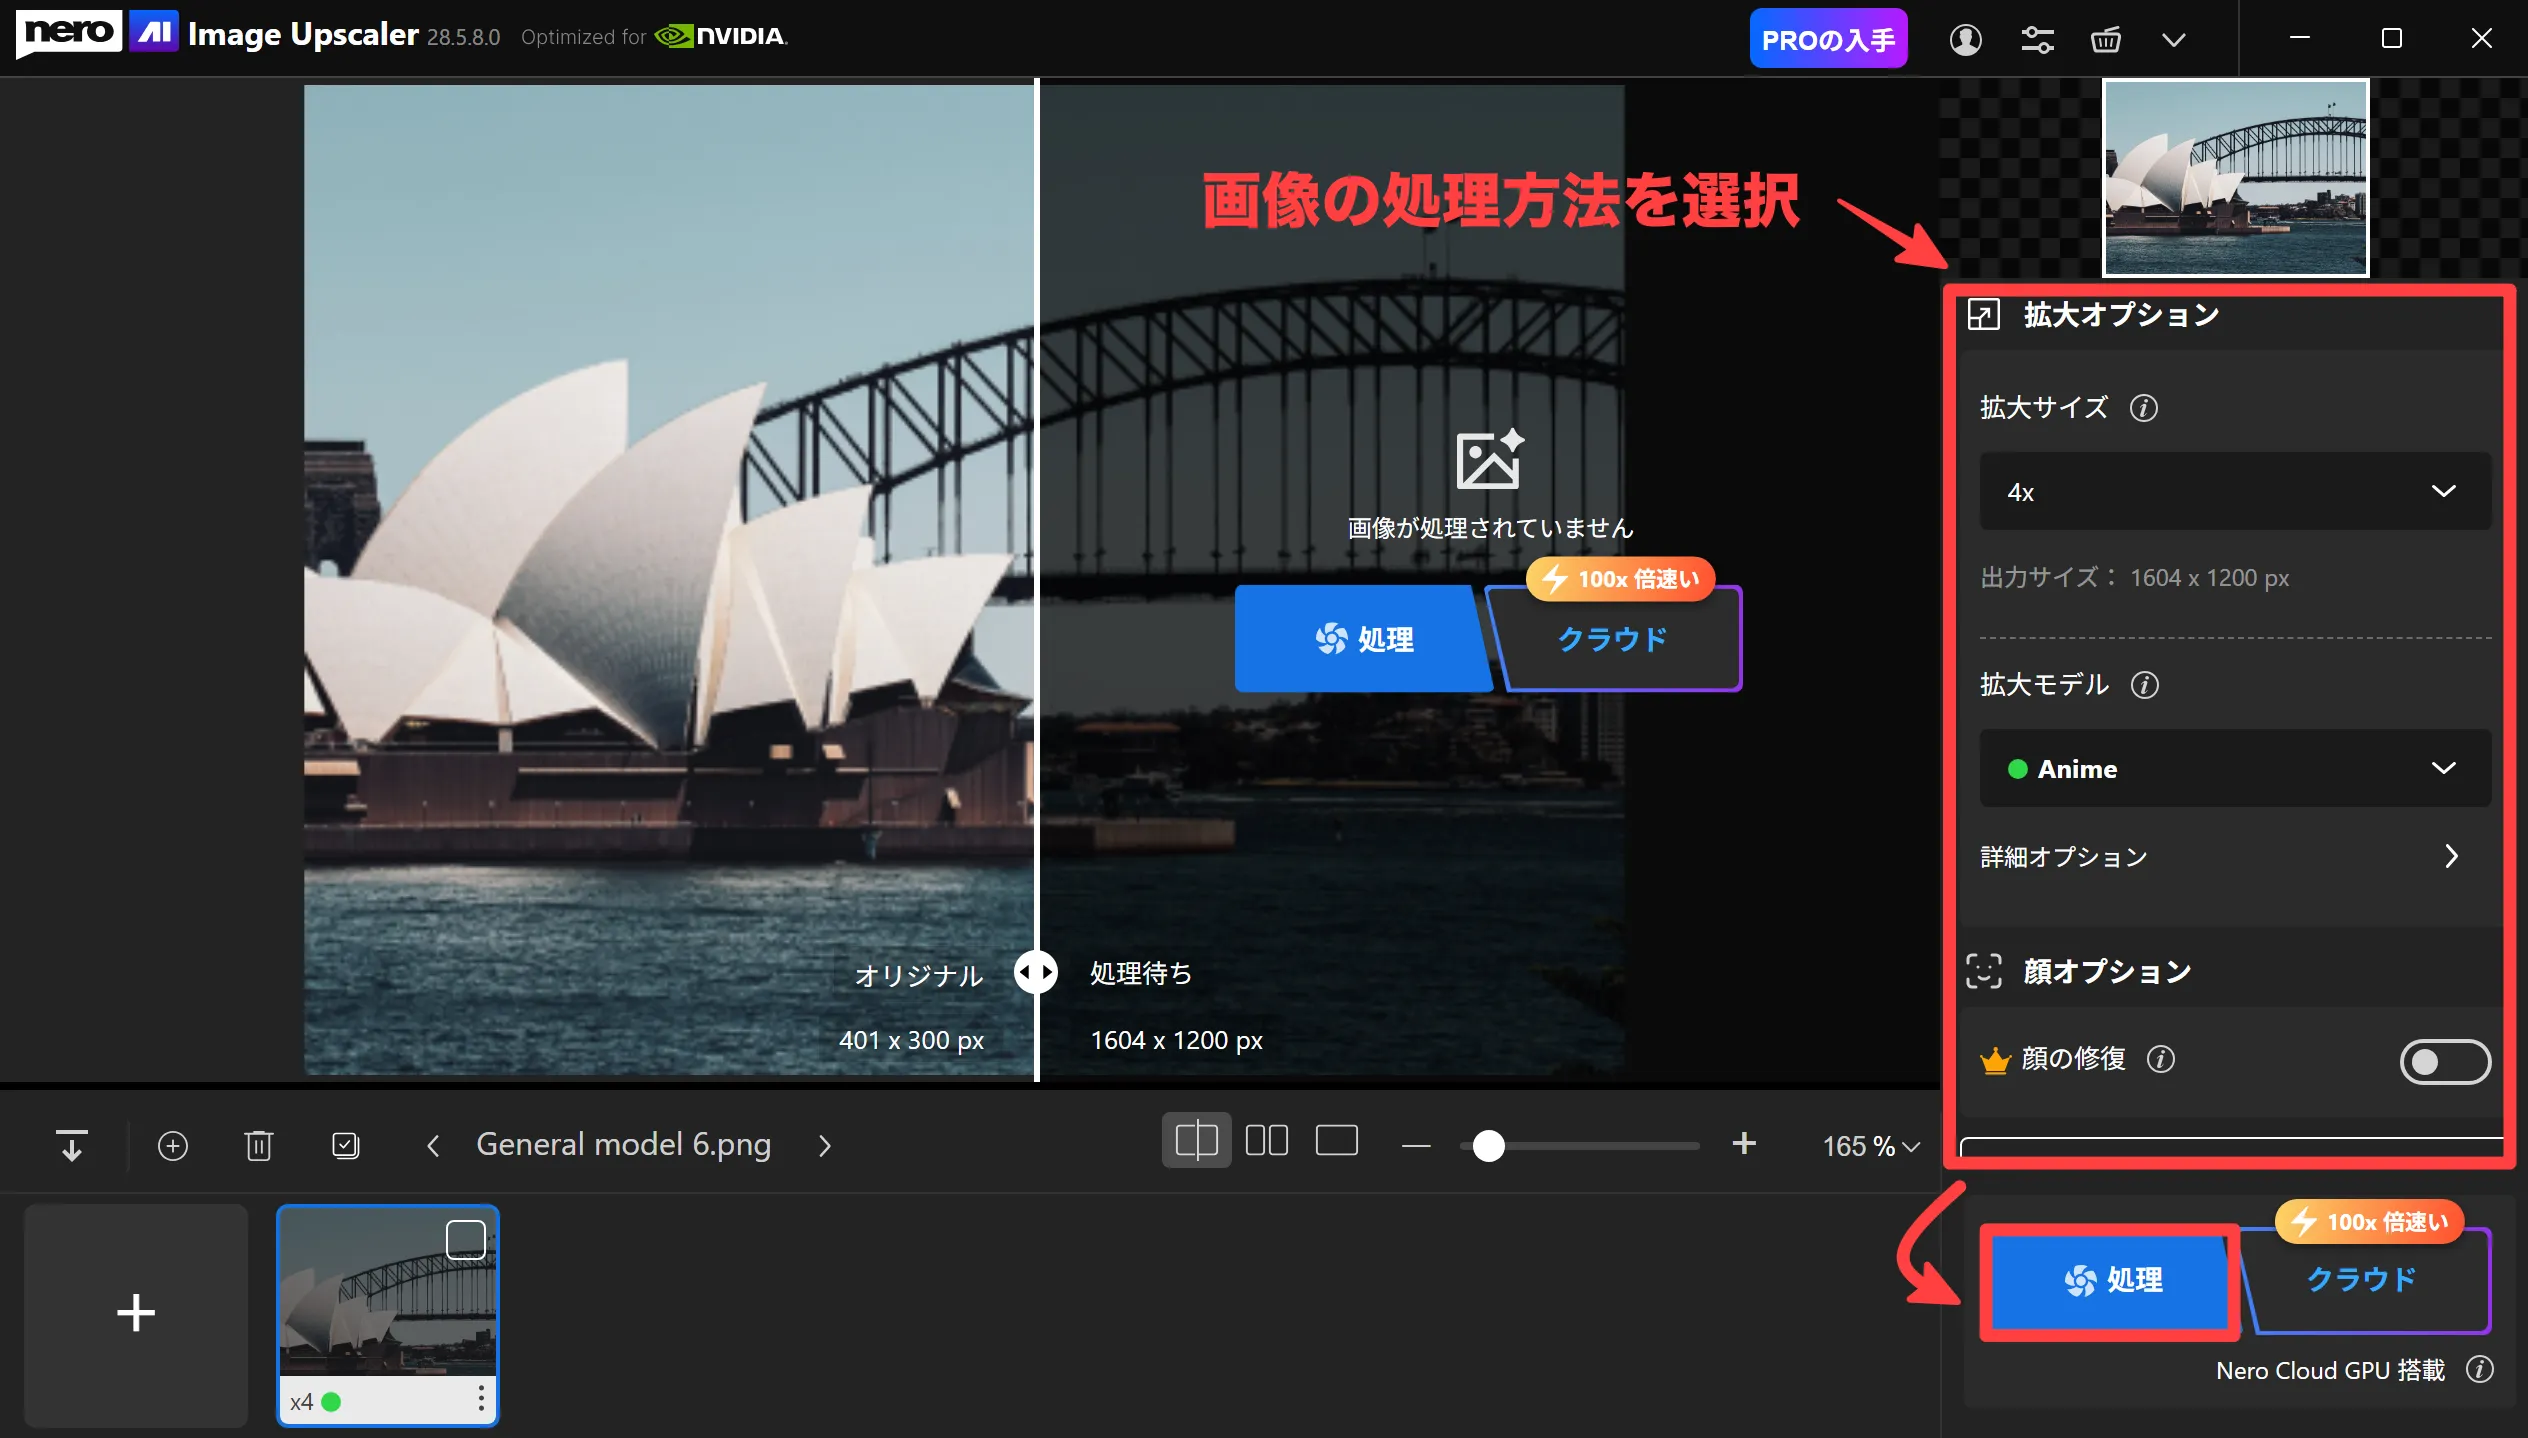2528x1438 pixels.
Task: Open the user account icon
Action: 1965,39
